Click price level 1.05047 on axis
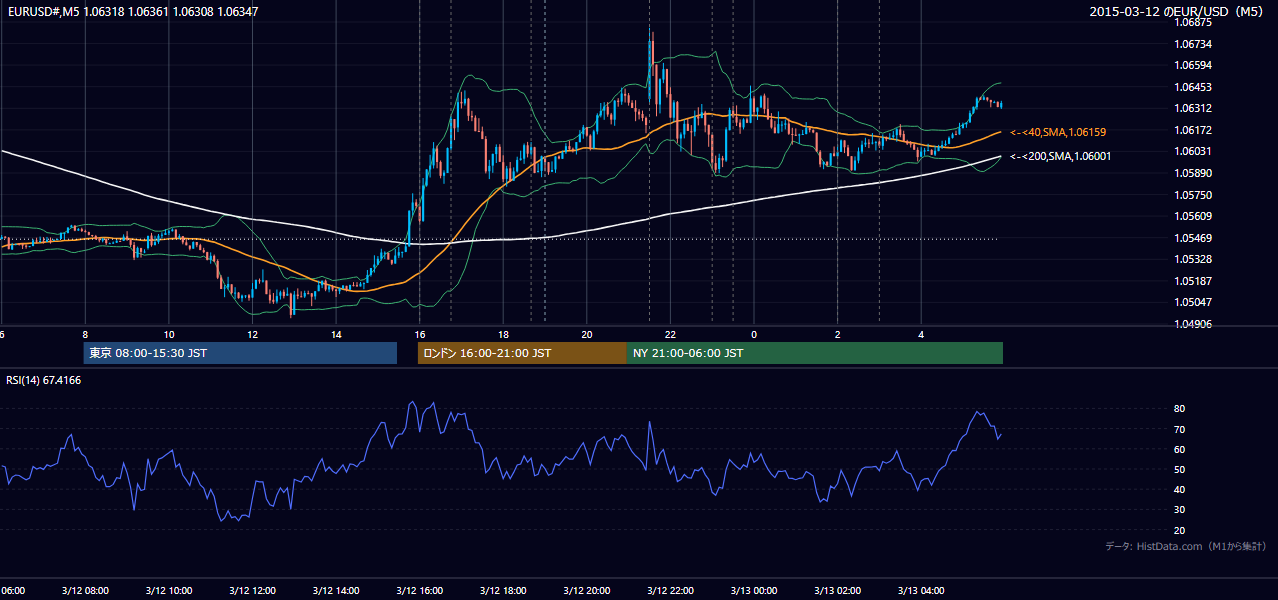This screenshot has height=600, width=1278. pyautogui.click(x=1193, y=302)
